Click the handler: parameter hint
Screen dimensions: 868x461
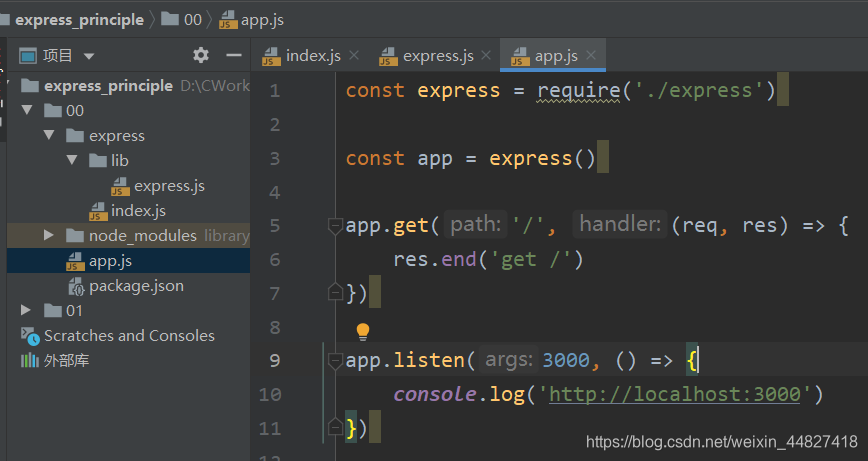pos(620,224)
